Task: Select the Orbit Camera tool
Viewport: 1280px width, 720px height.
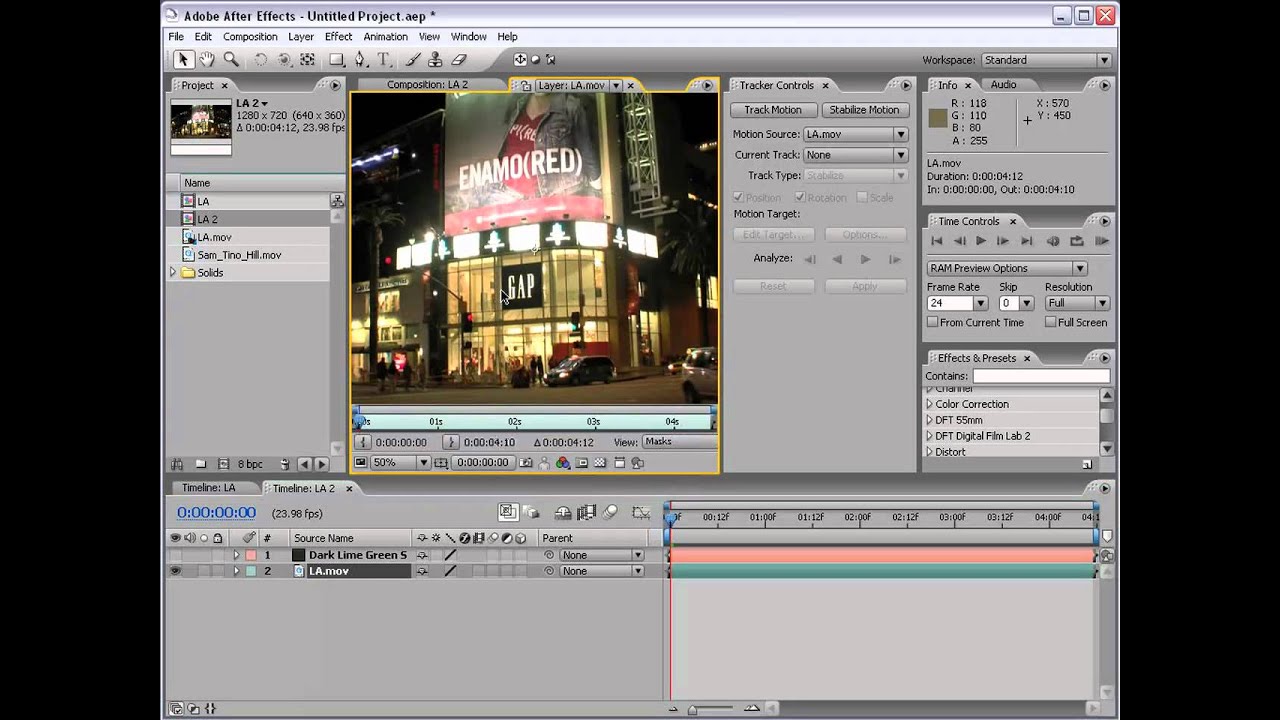Action: tap(284, 60)
